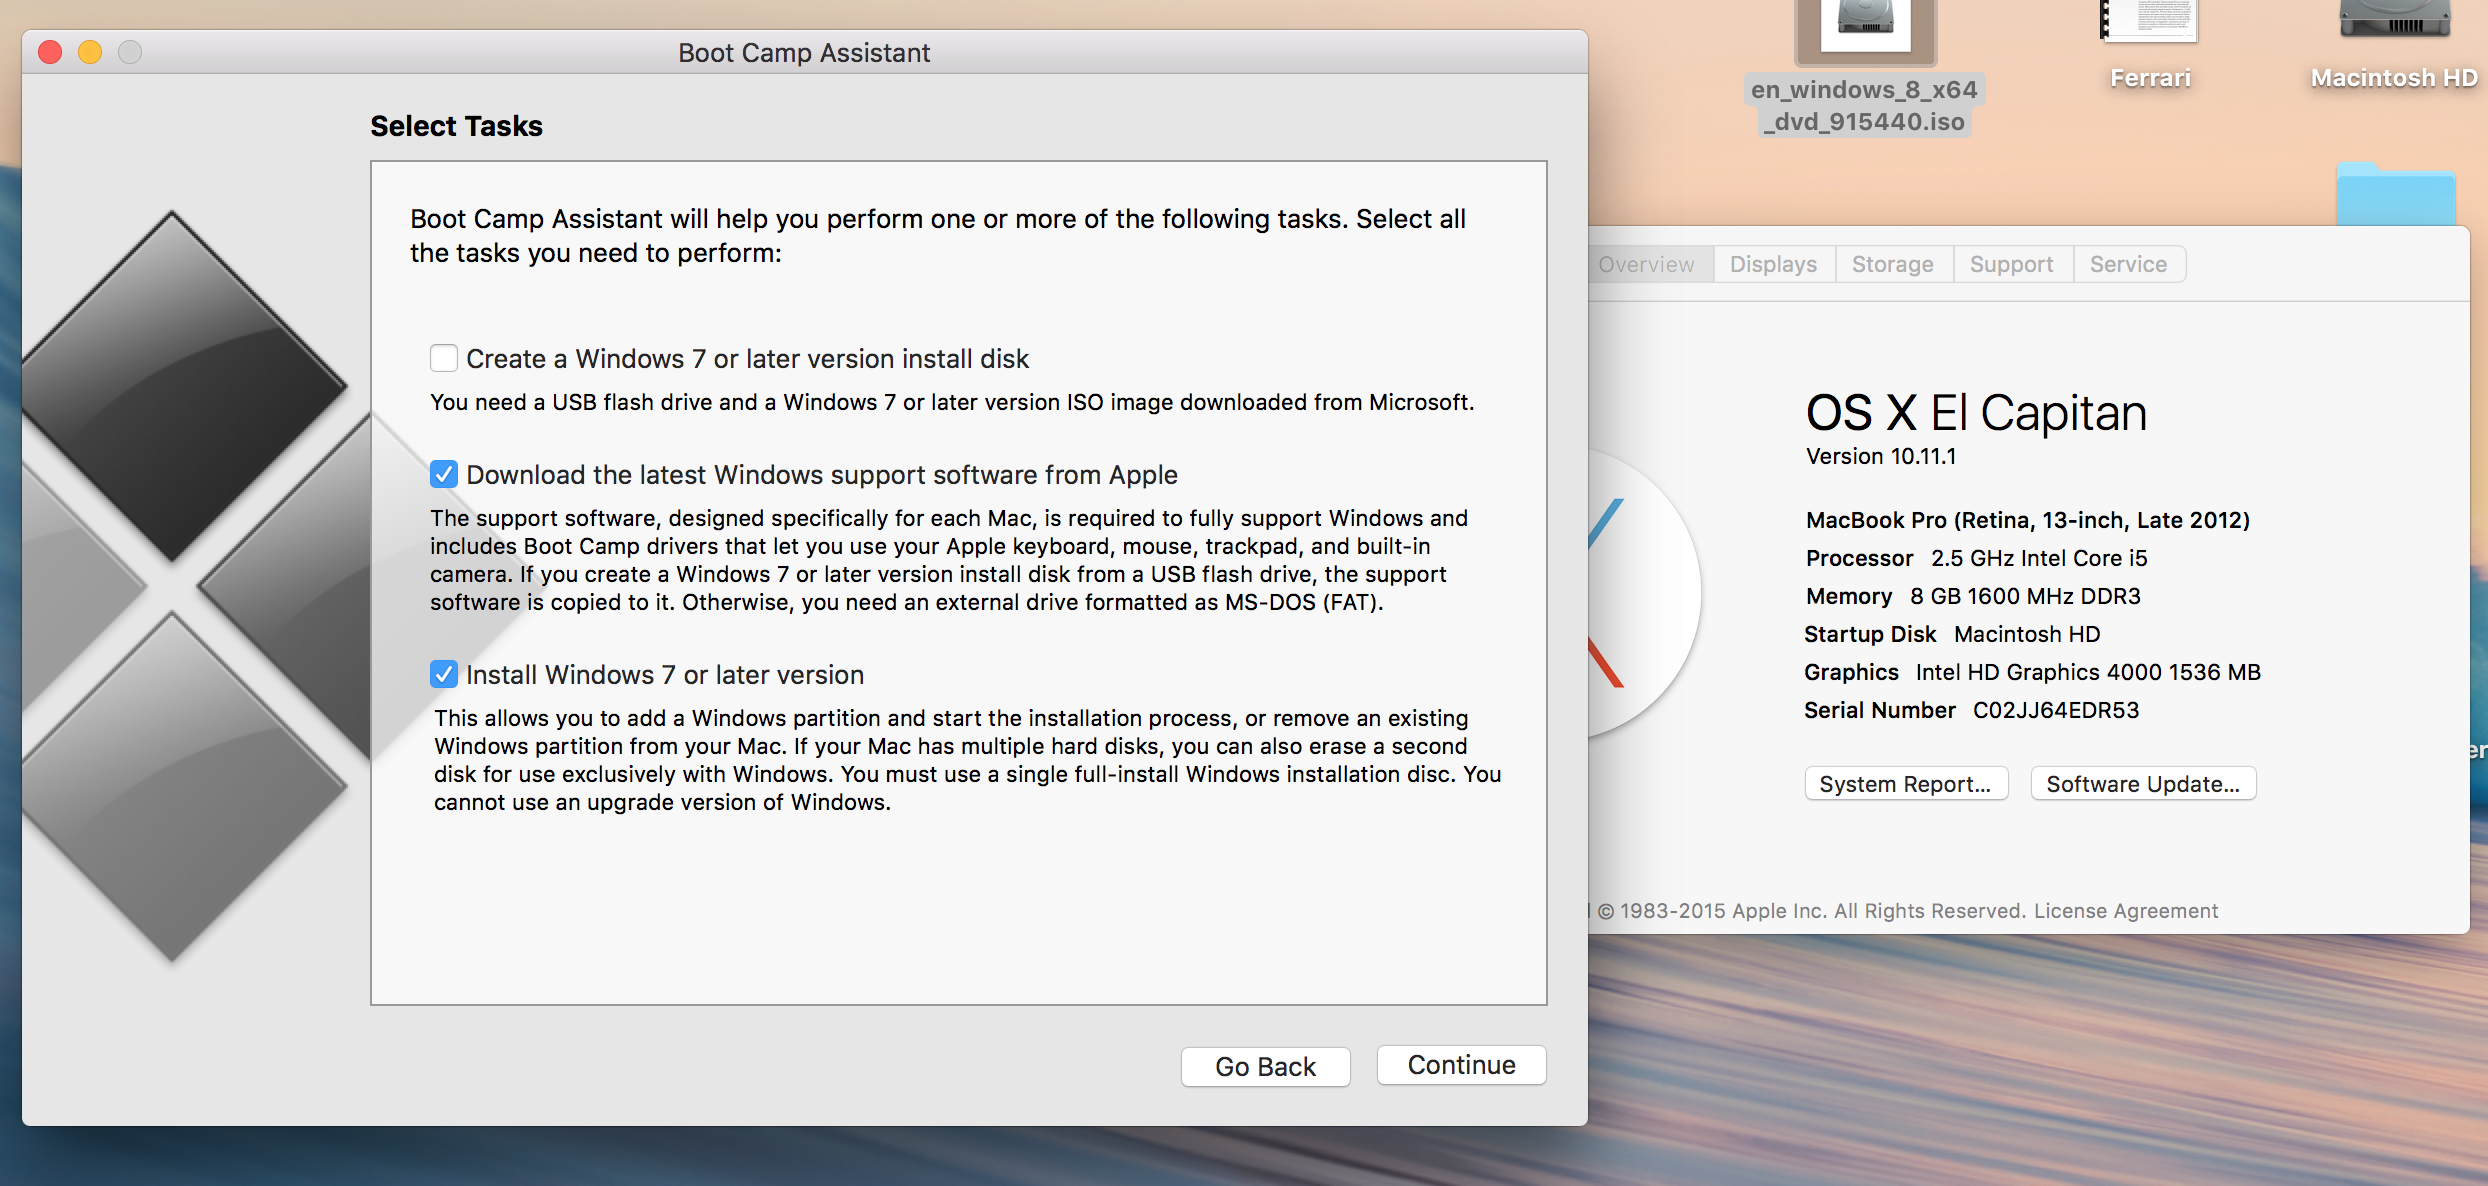Click the OS X El Capitan heading
2488x1186 pixels.
[1976, 412]
